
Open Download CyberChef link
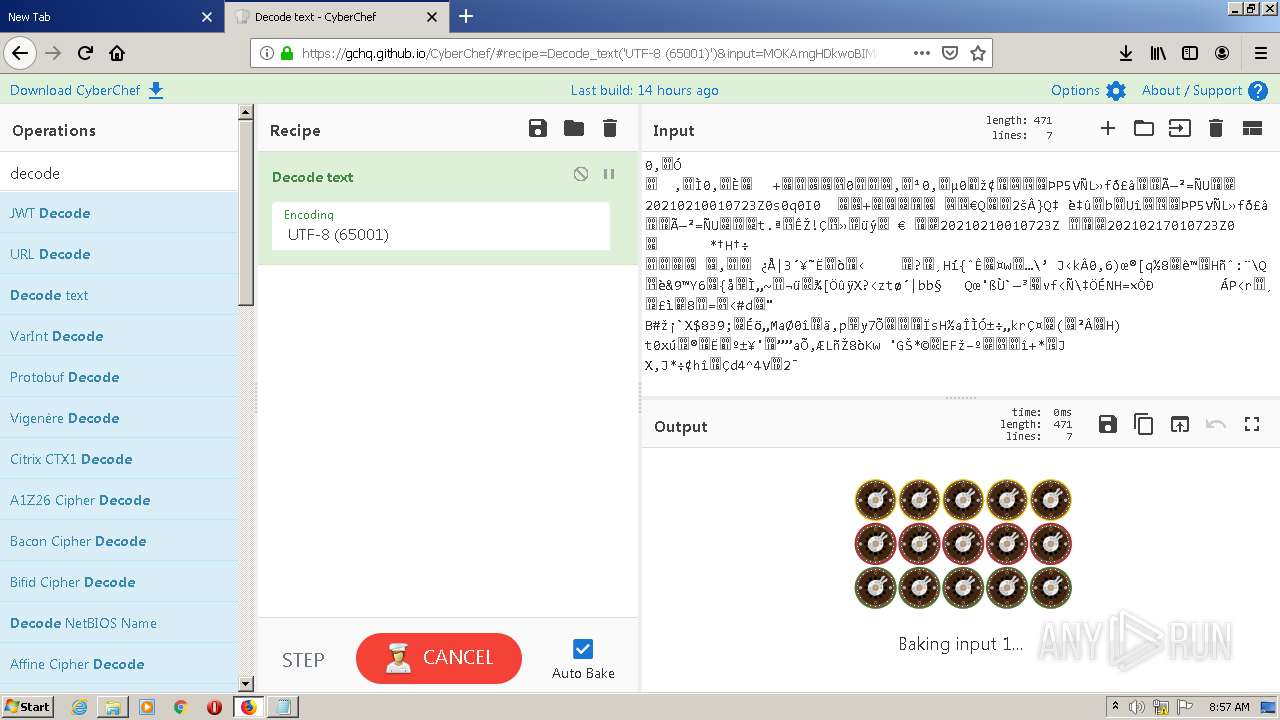pyautogui.click(x=87, y=90)
